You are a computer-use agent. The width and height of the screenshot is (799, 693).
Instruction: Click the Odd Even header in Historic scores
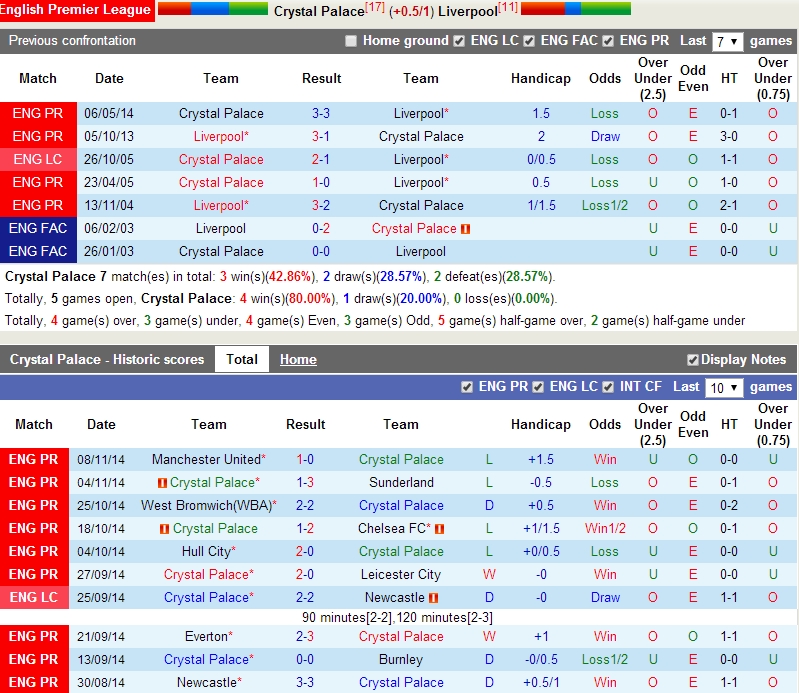point(693,424)
